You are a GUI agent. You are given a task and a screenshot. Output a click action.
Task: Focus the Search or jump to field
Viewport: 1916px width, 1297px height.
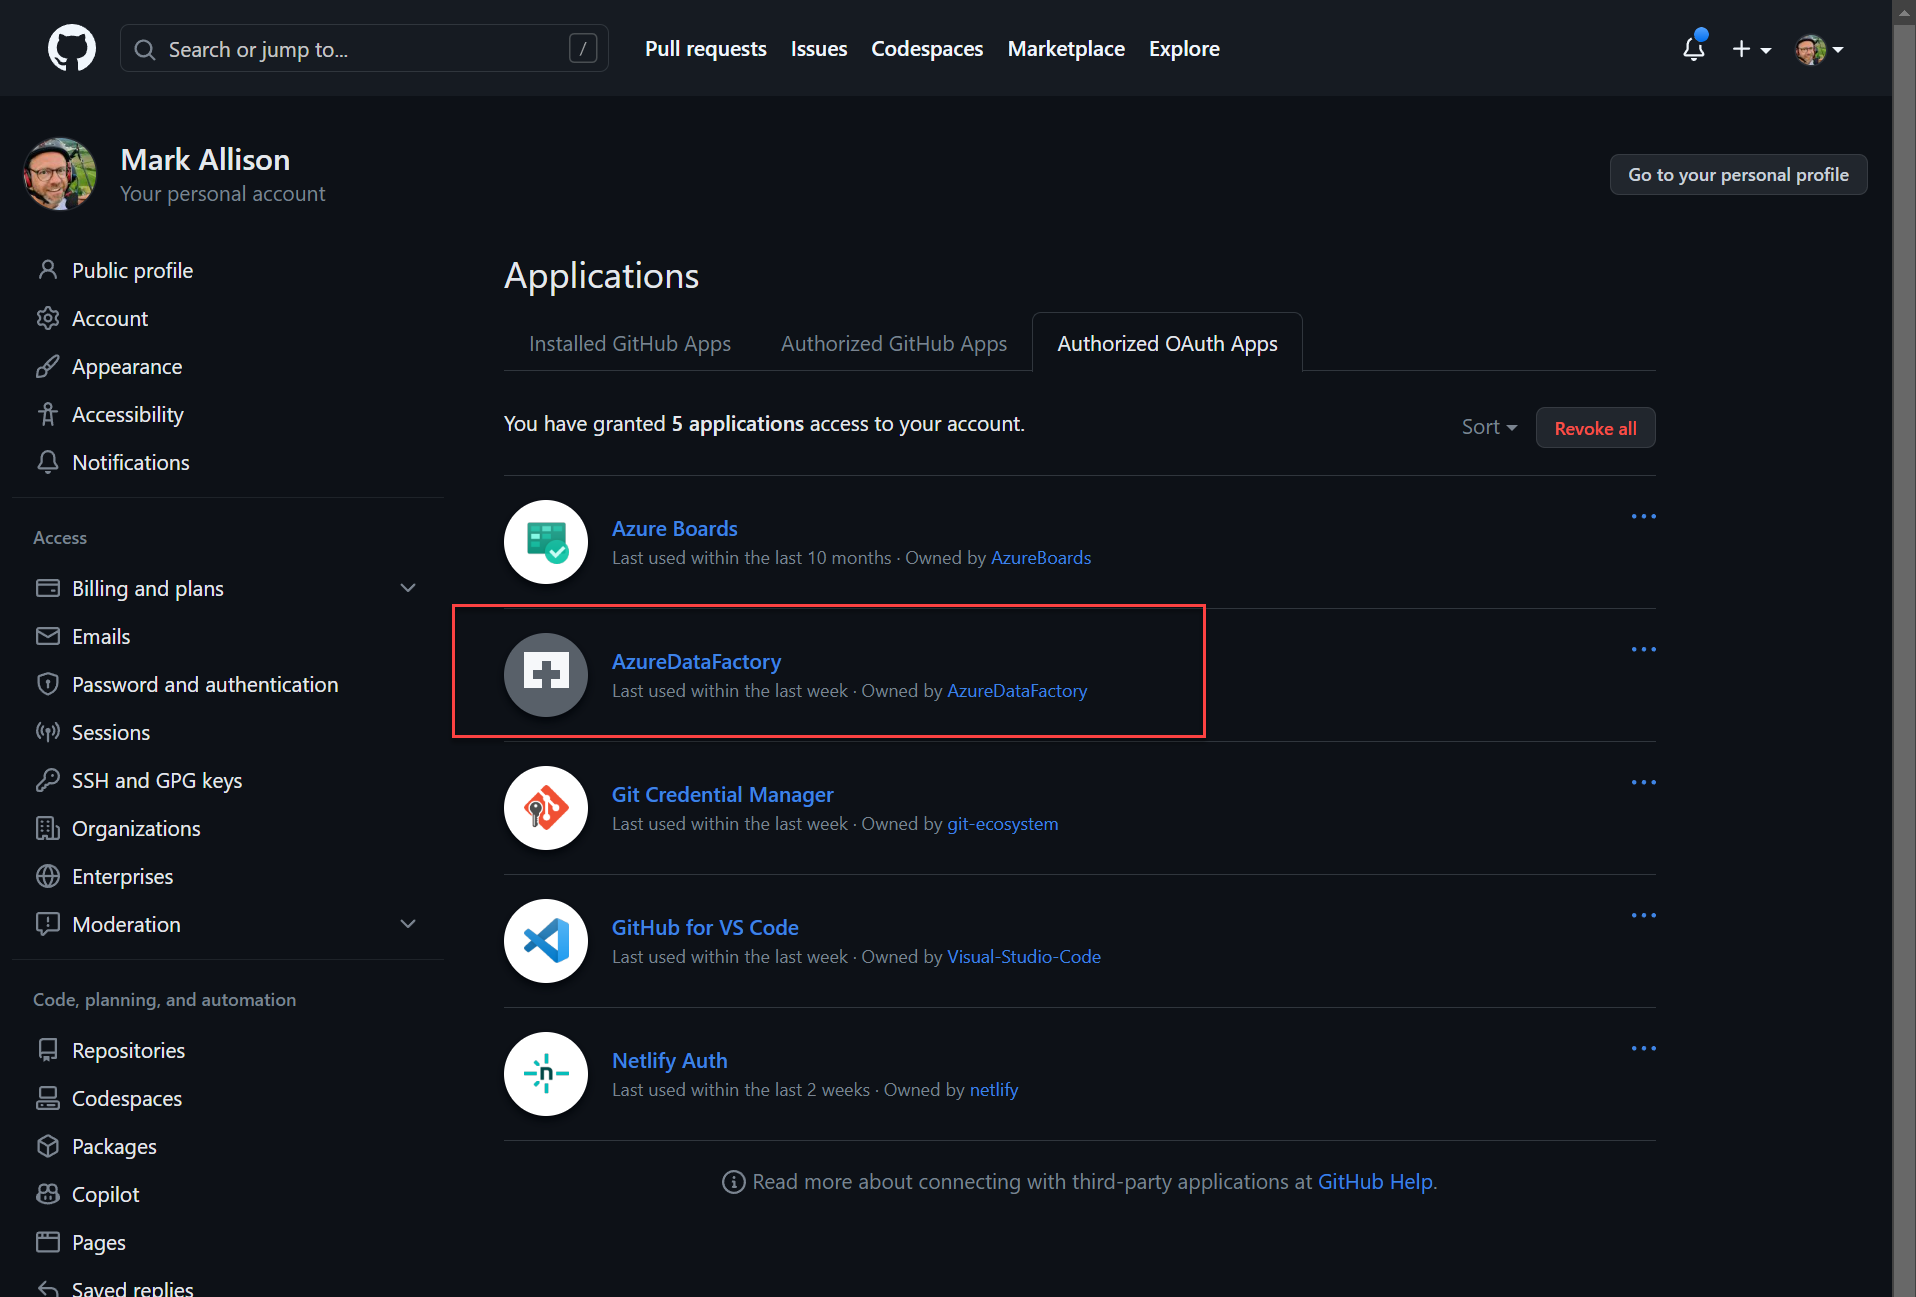pyautogui.click(x=364, y=49)
